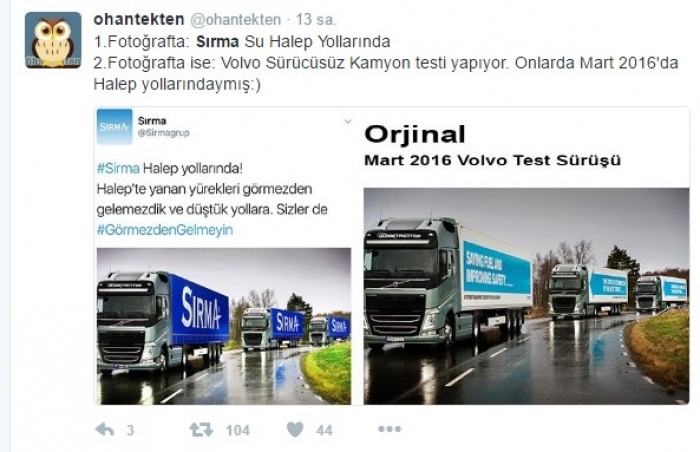700x452 pixels.
Task: Click the 104 retweet count
Action: click(x=238, y=431)
